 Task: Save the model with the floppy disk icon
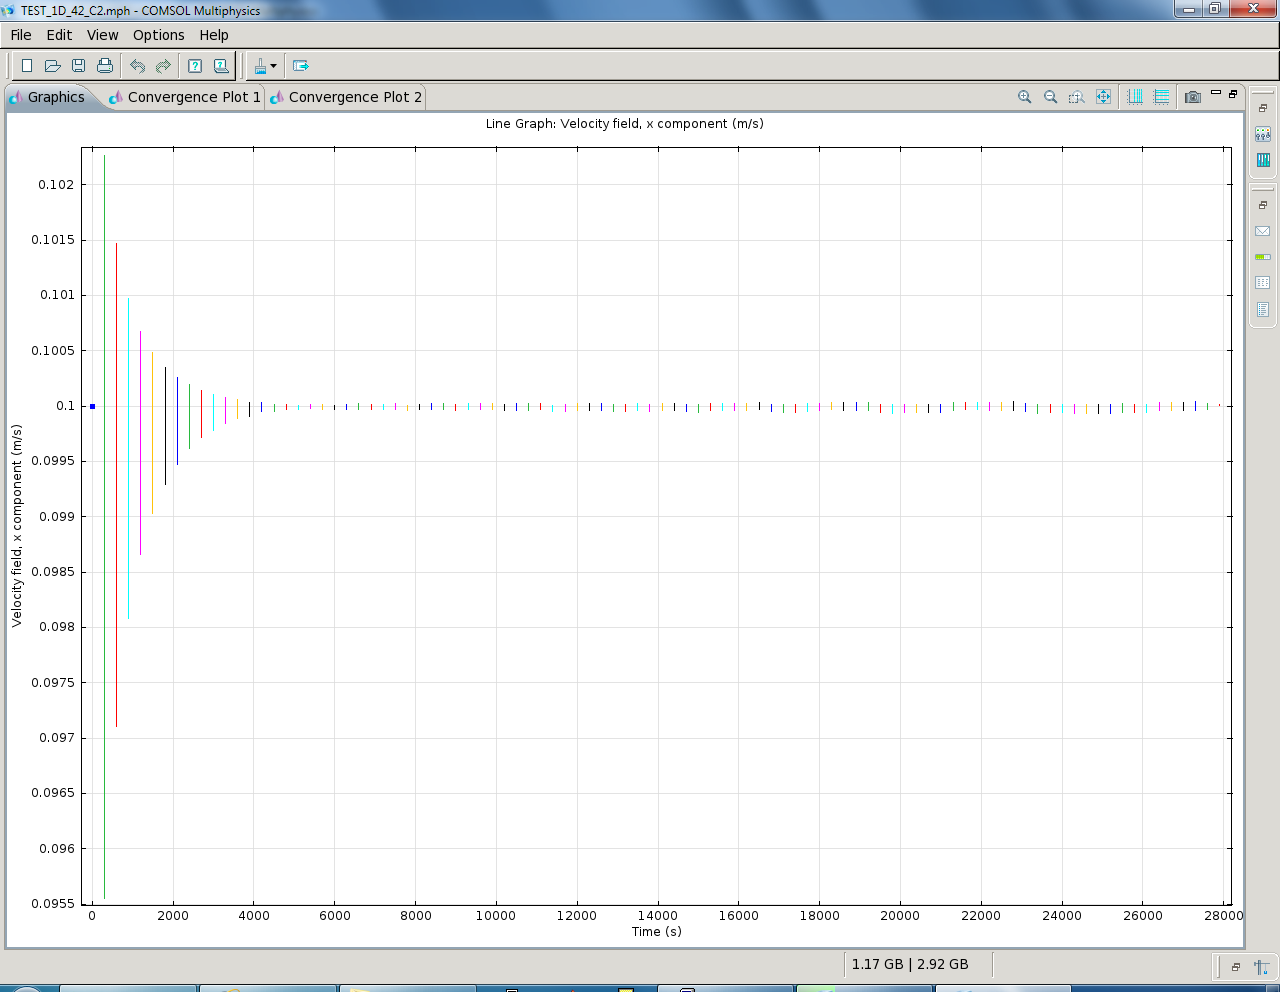click(x=79, y=66)
